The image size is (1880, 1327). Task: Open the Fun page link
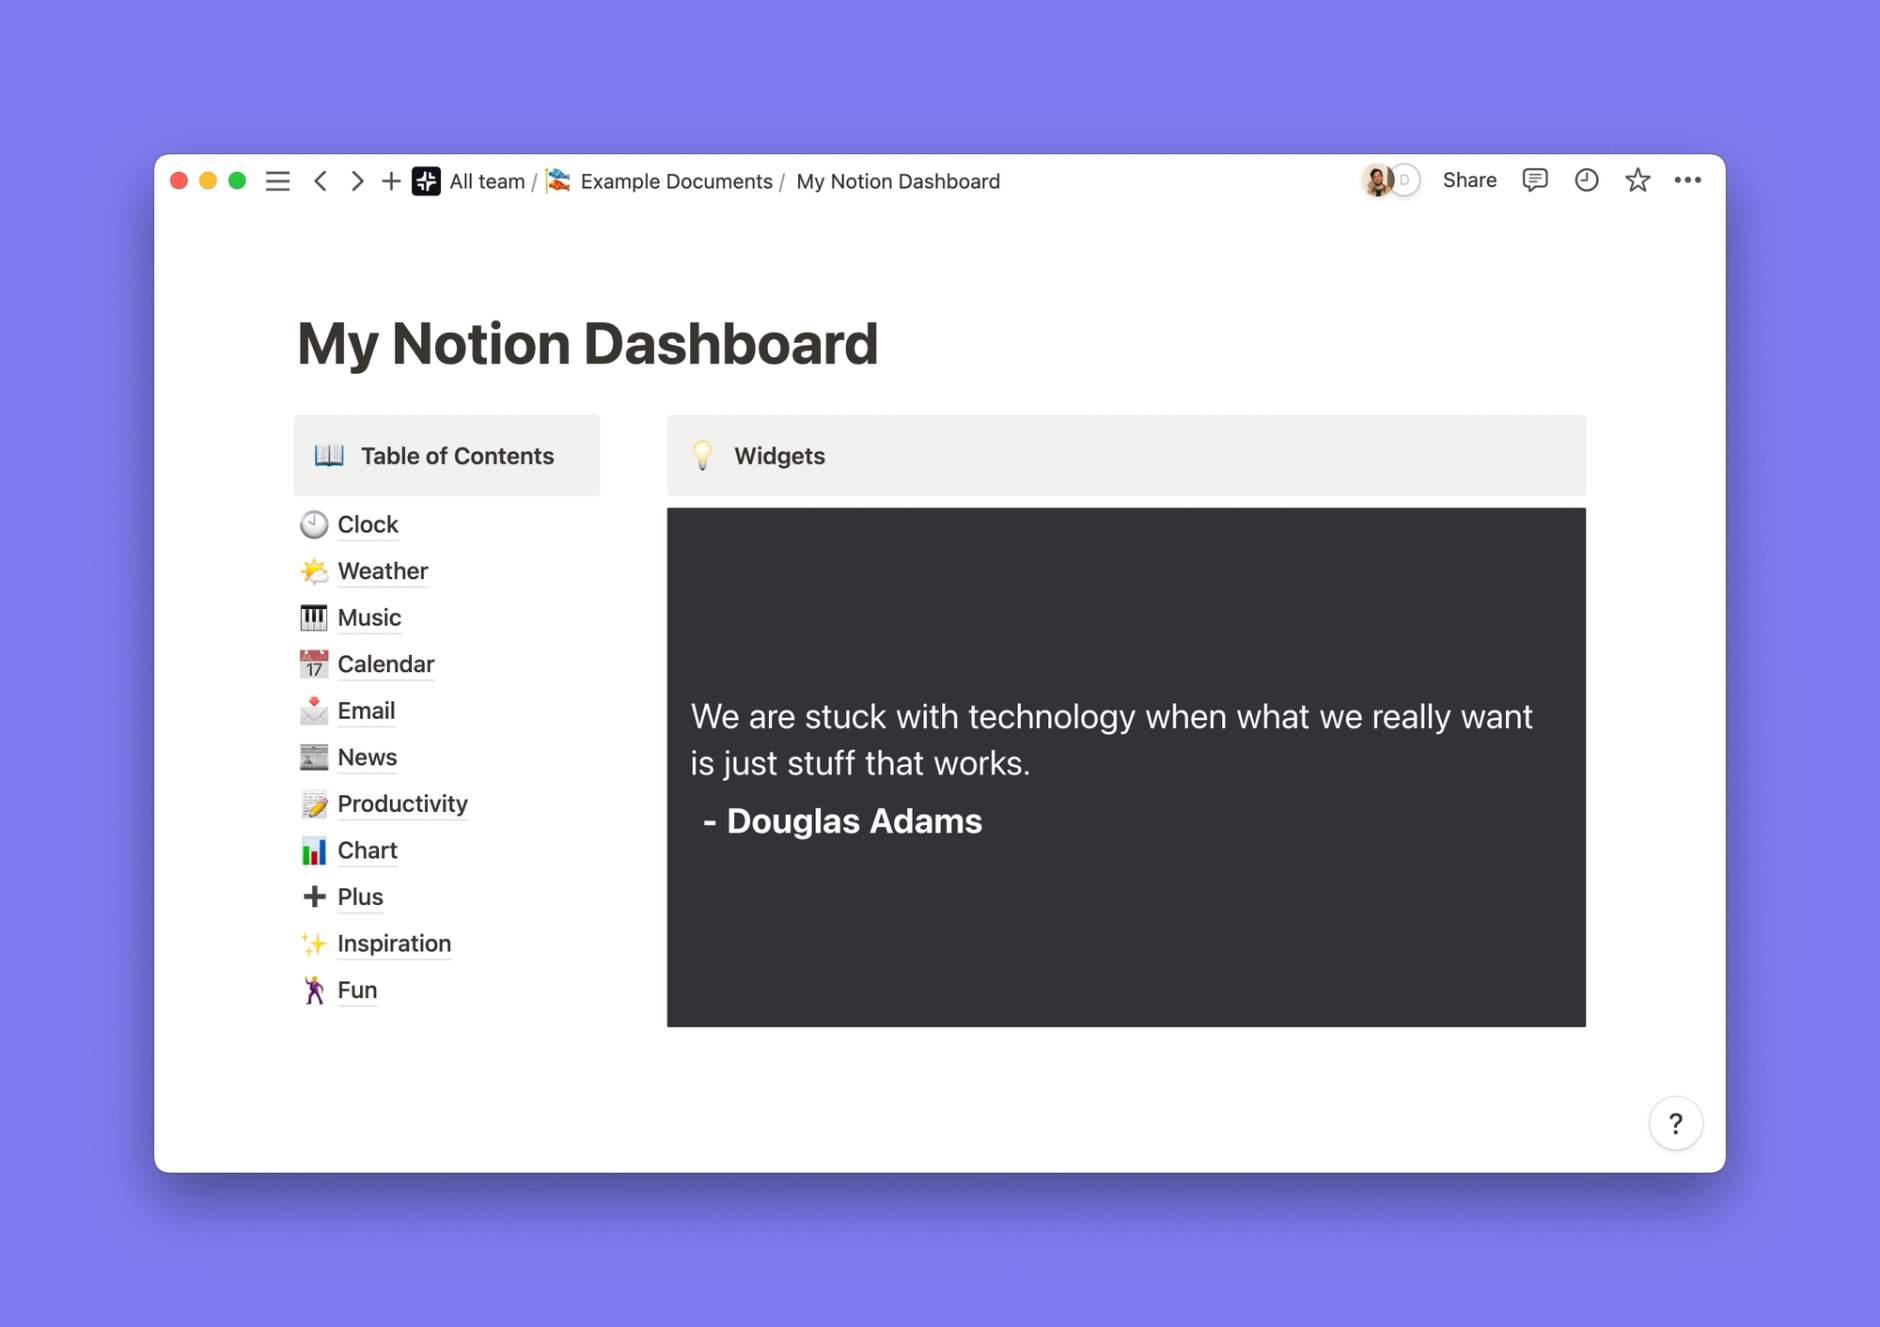(x=357, y=990)
